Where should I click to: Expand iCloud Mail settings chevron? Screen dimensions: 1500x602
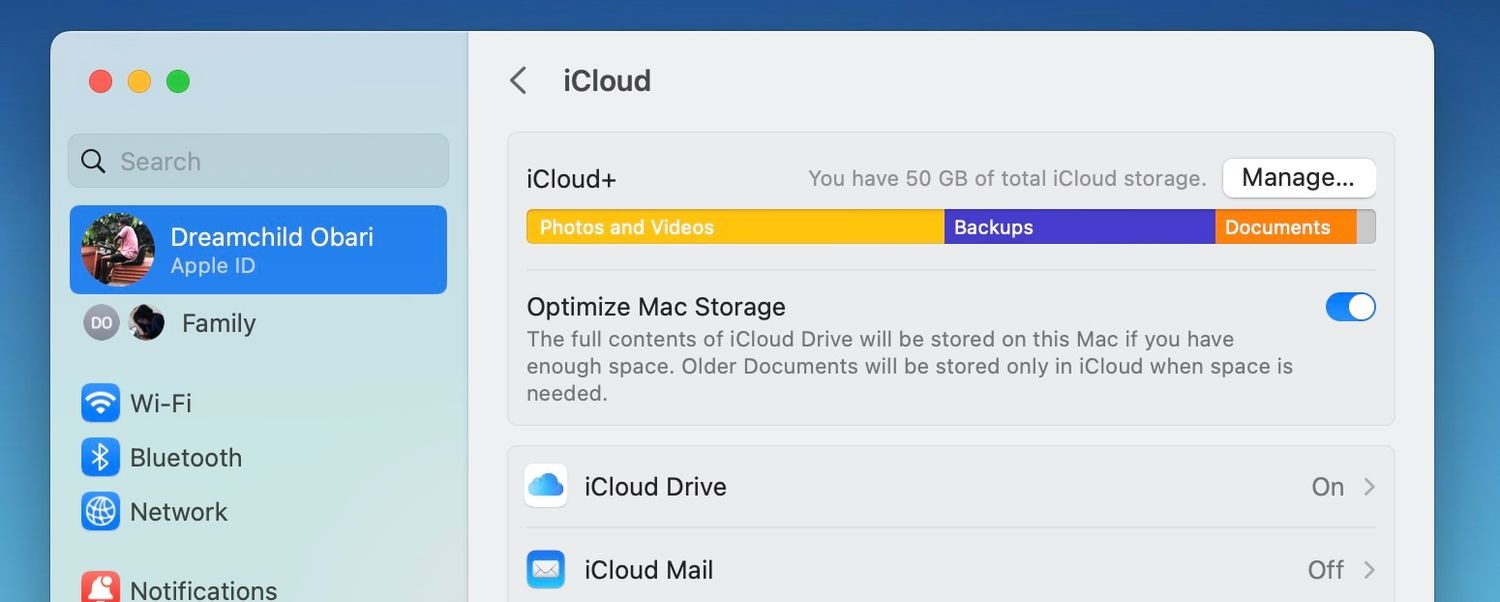[1369, 570]
